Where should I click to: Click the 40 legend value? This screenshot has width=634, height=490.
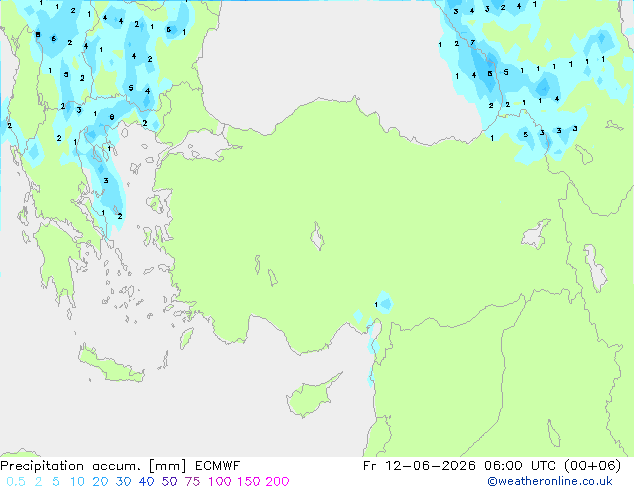click(146, 482)
